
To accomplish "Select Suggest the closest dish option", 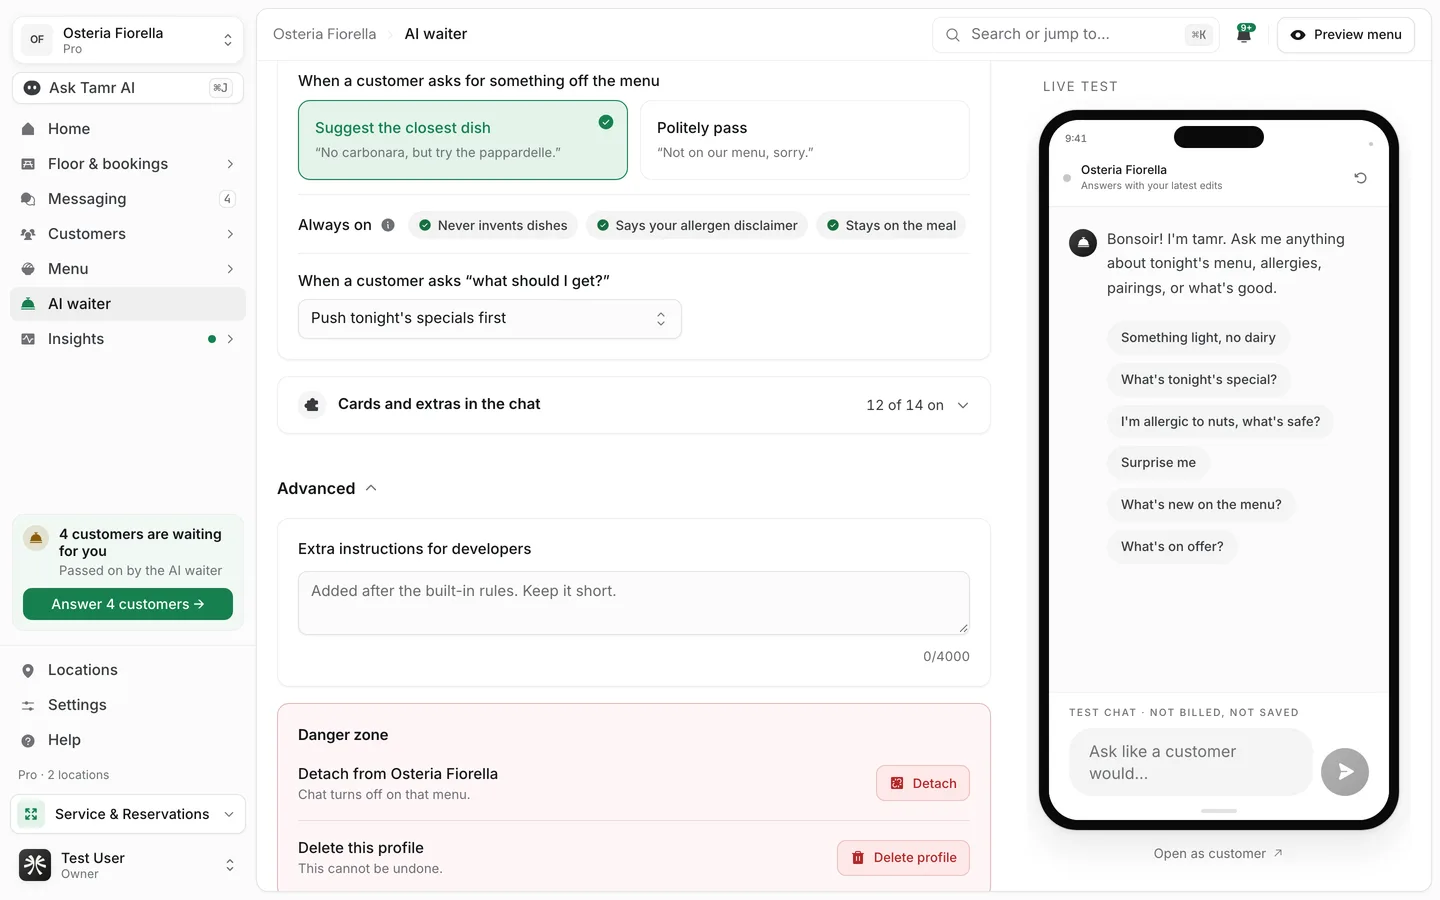I will 463,140.
